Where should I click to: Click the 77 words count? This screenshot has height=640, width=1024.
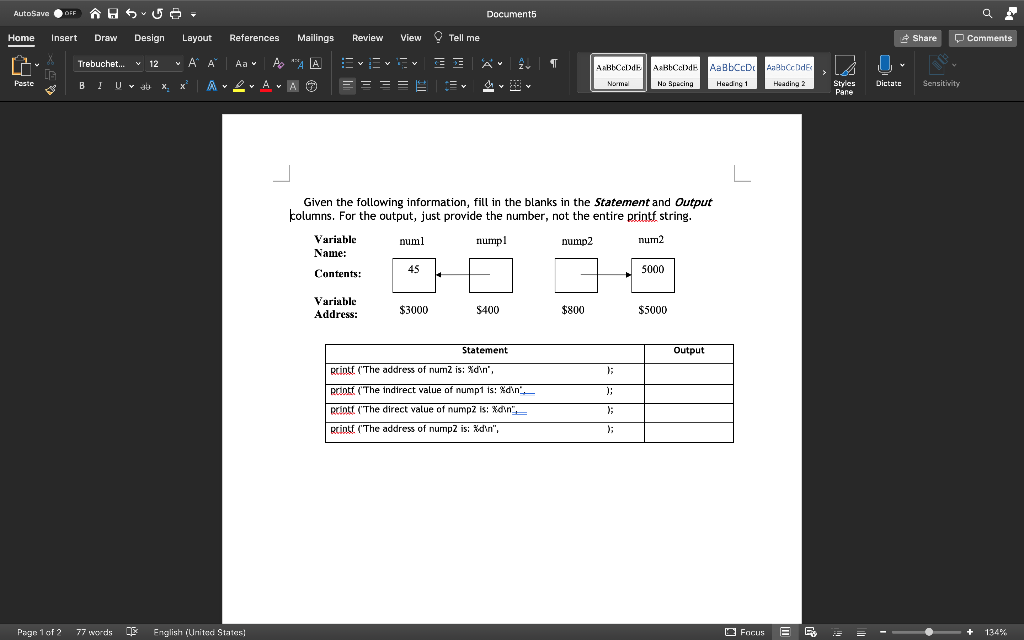pyautogui.click(x=94, y=632)
